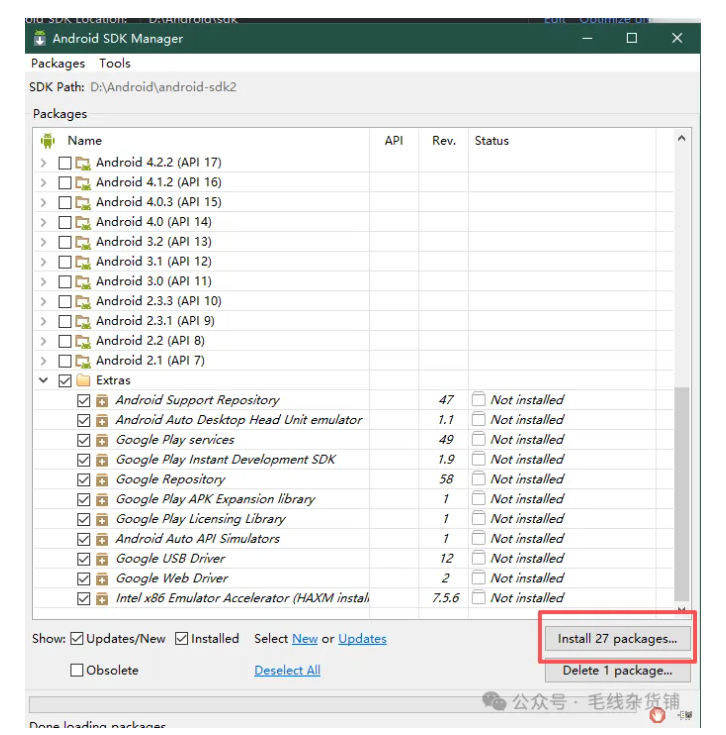This screenshot has height=735, width=726.
Task: Click the package icon of Google Play APK Expansion library
Action: pos(102,500)
